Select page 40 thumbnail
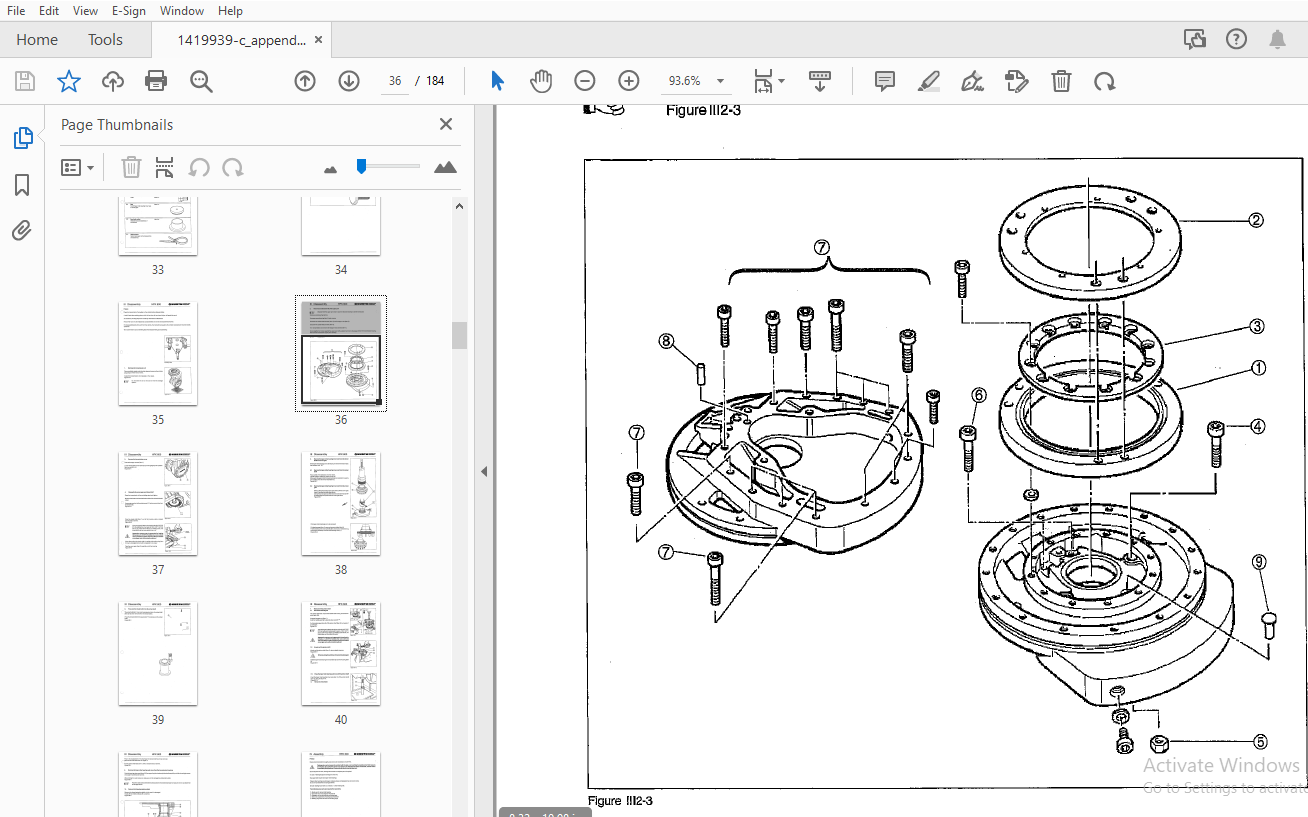 click(x=341, y=654)
